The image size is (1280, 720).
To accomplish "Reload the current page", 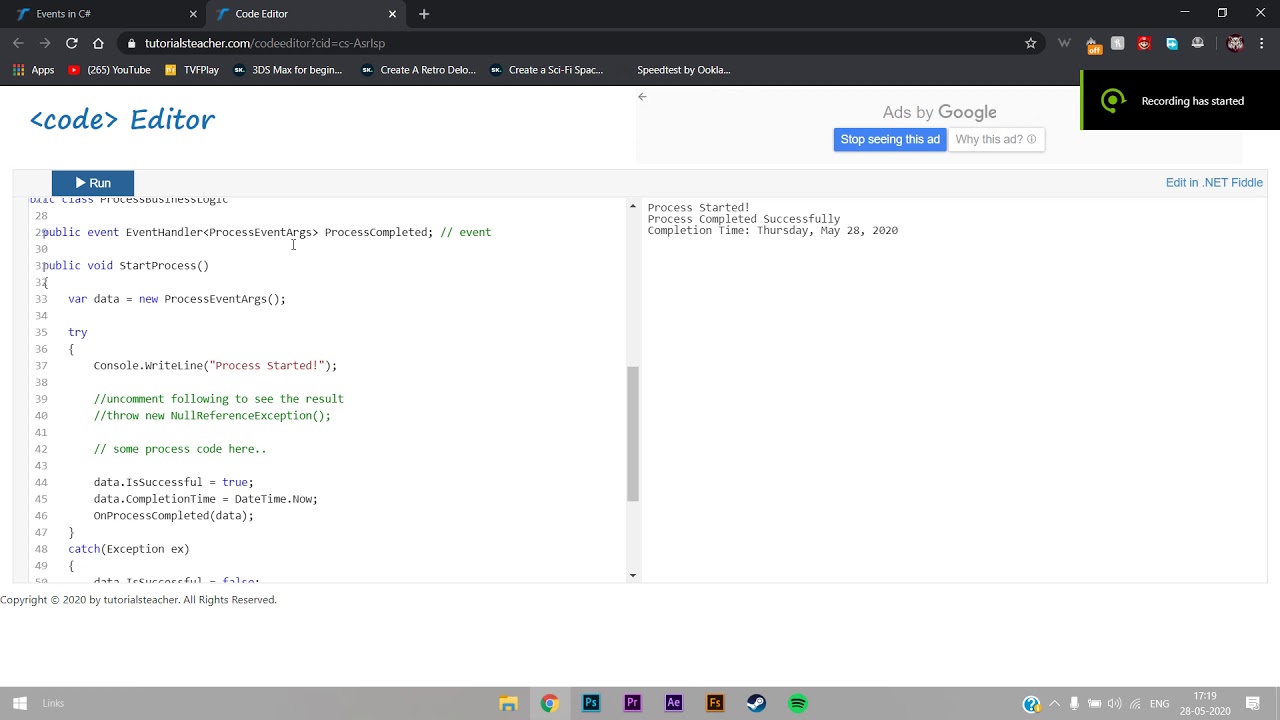I will [72, 43].
